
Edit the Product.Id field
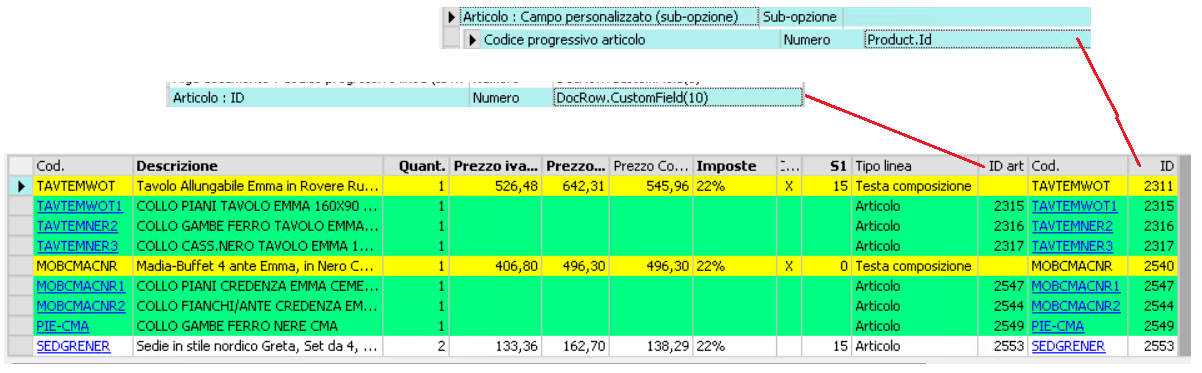click(977, 40)
